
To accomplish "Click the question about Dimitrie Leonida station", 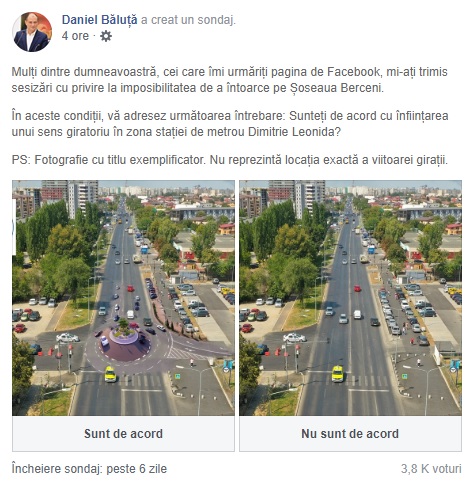I will (230, 124).
